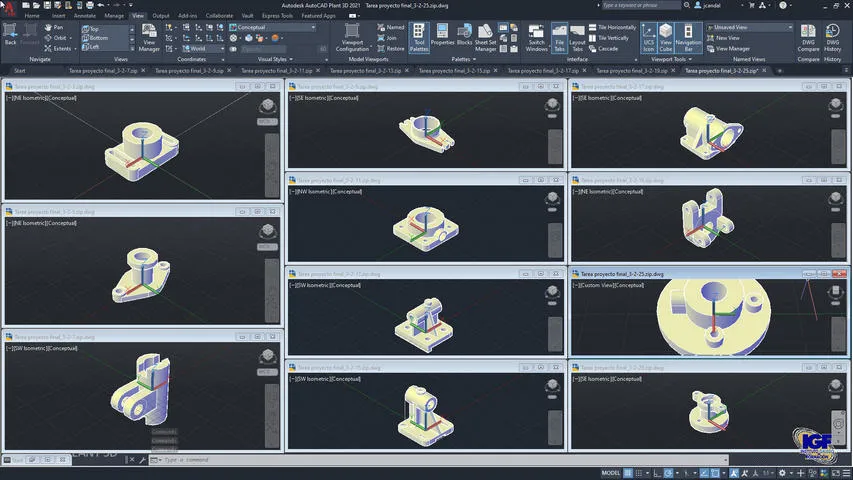The image size is (853, 480).
Task: Expand the Visual Styles panel
Action: 275,59
